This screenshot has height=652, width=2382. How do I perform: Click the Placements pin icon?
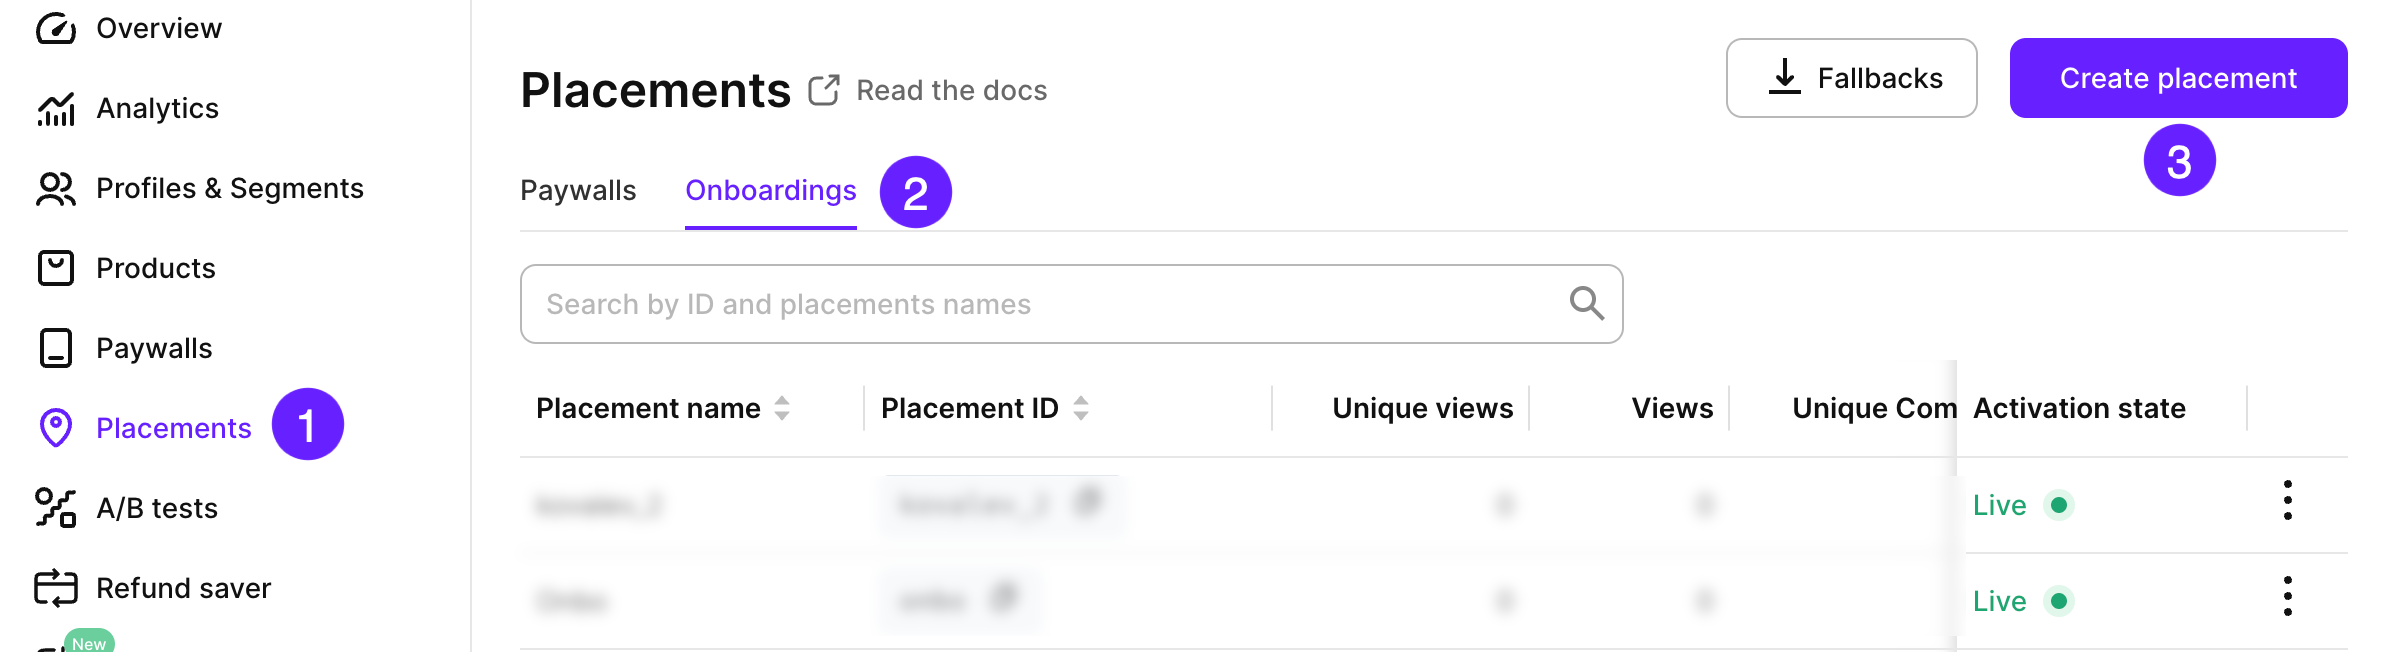[56, 428]
